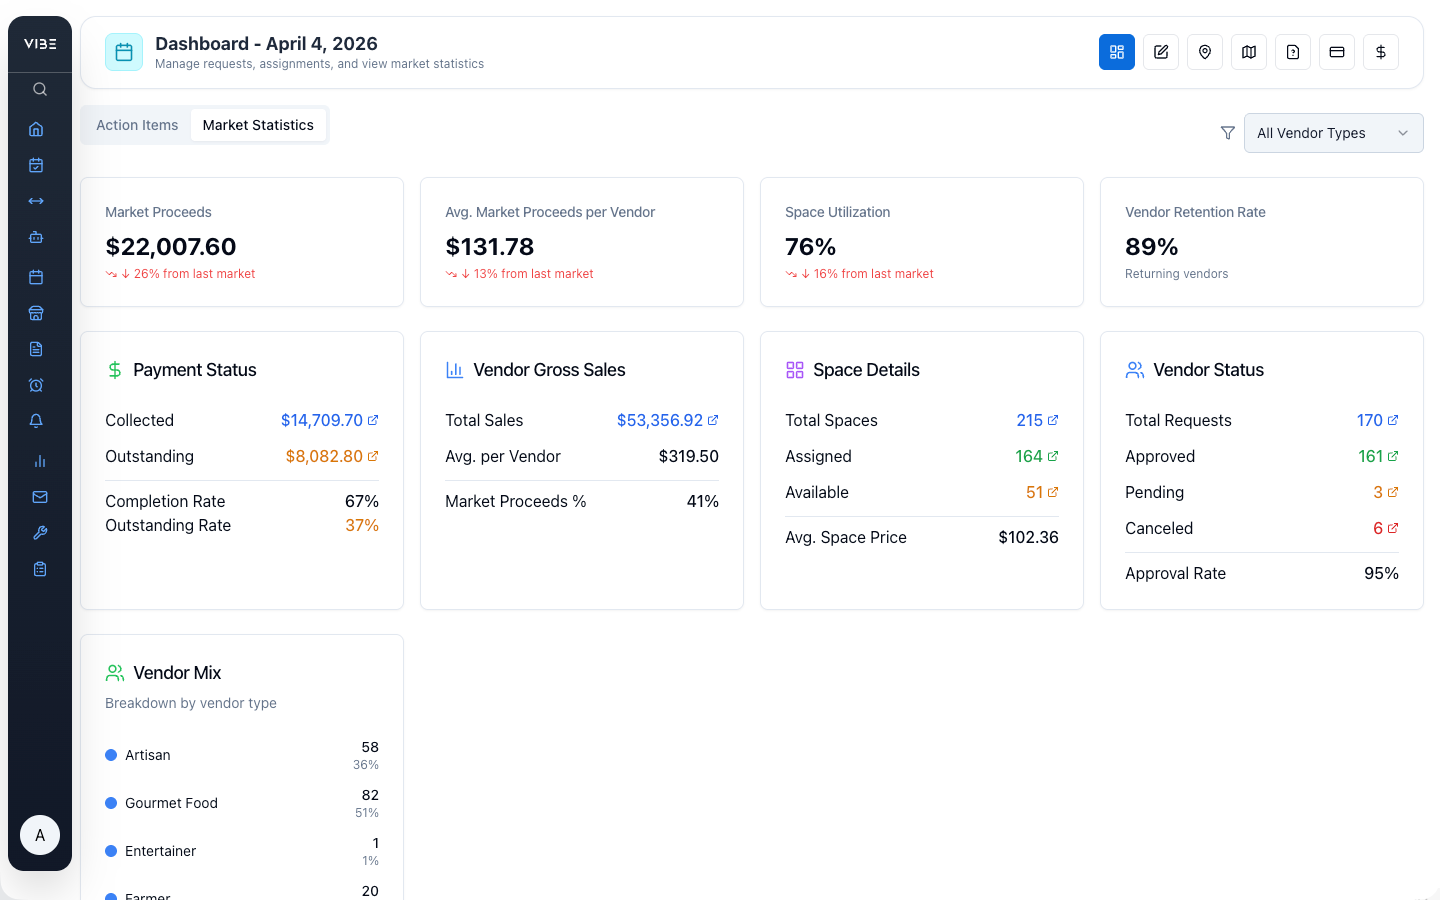Click the map pin location icon
The image size is (1440, 900).
tap(1205, 52)
